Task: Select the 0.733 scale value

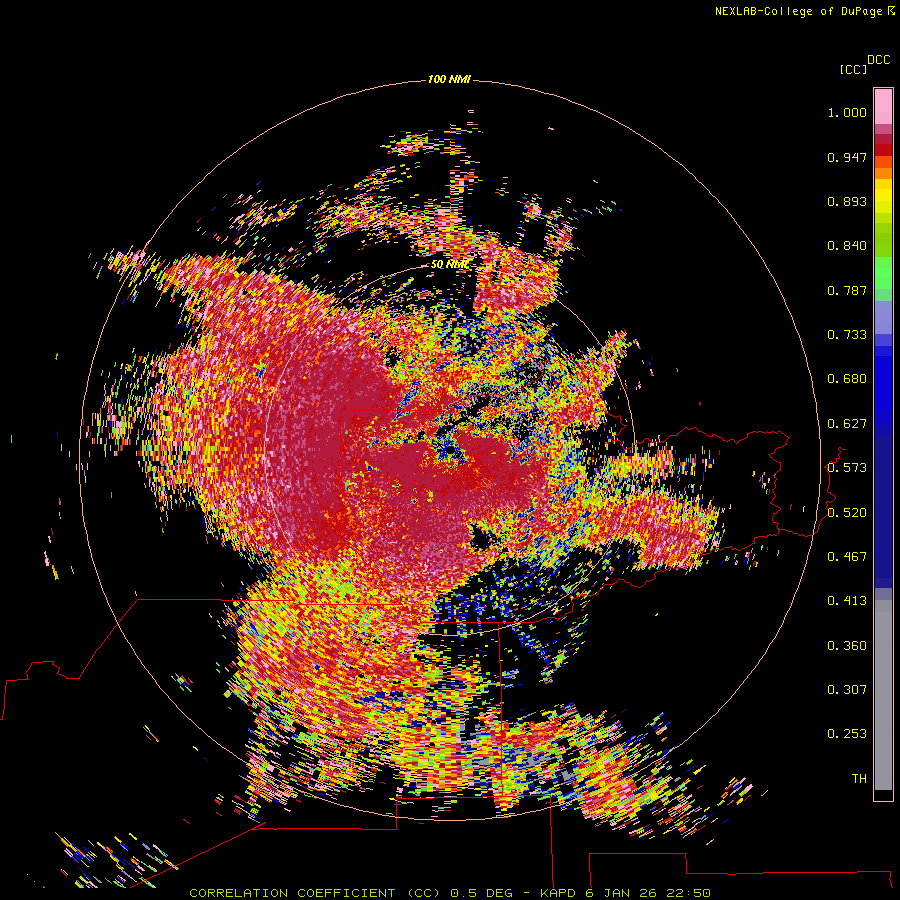Action: pyautogui.click(x=847, y=335)
